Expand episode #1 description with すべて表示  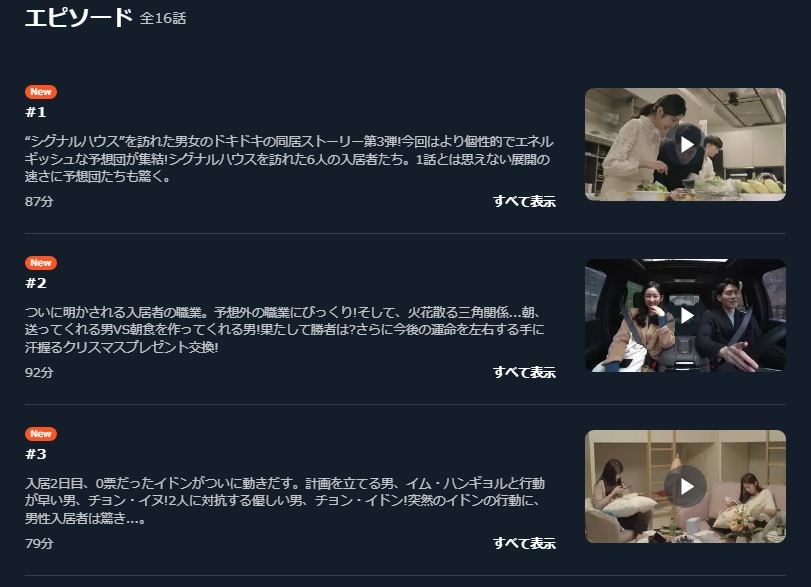click(x=524, y=201)
